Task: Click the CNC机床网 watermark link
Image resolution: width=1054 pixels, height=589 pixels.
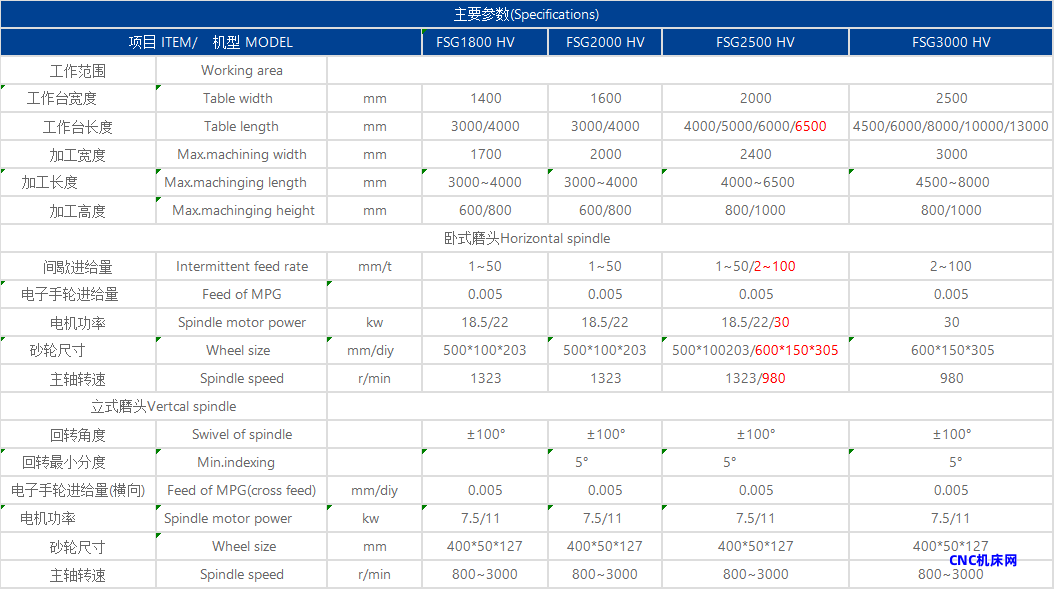Action: (x=983, y=561)
